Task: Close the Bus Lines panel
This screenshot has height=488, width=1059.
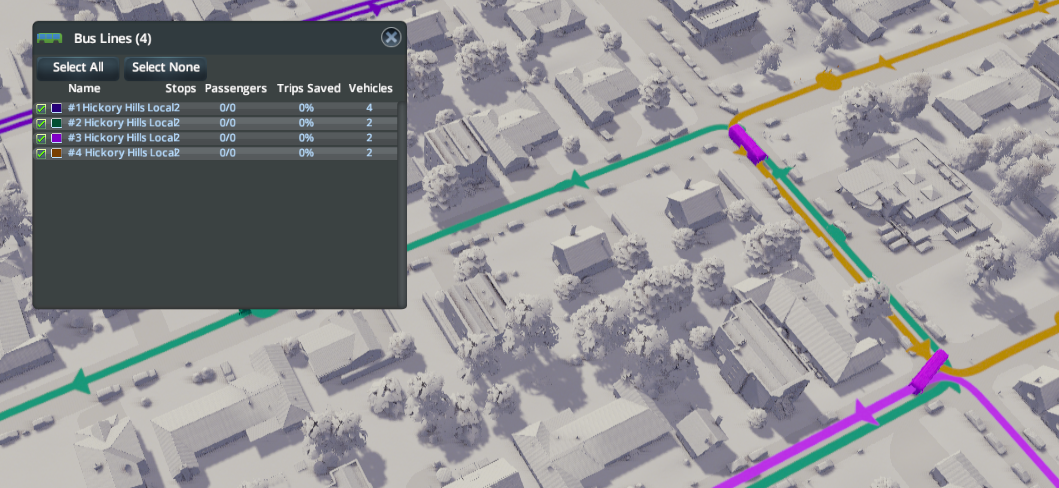Action: [x=391, y=38]
